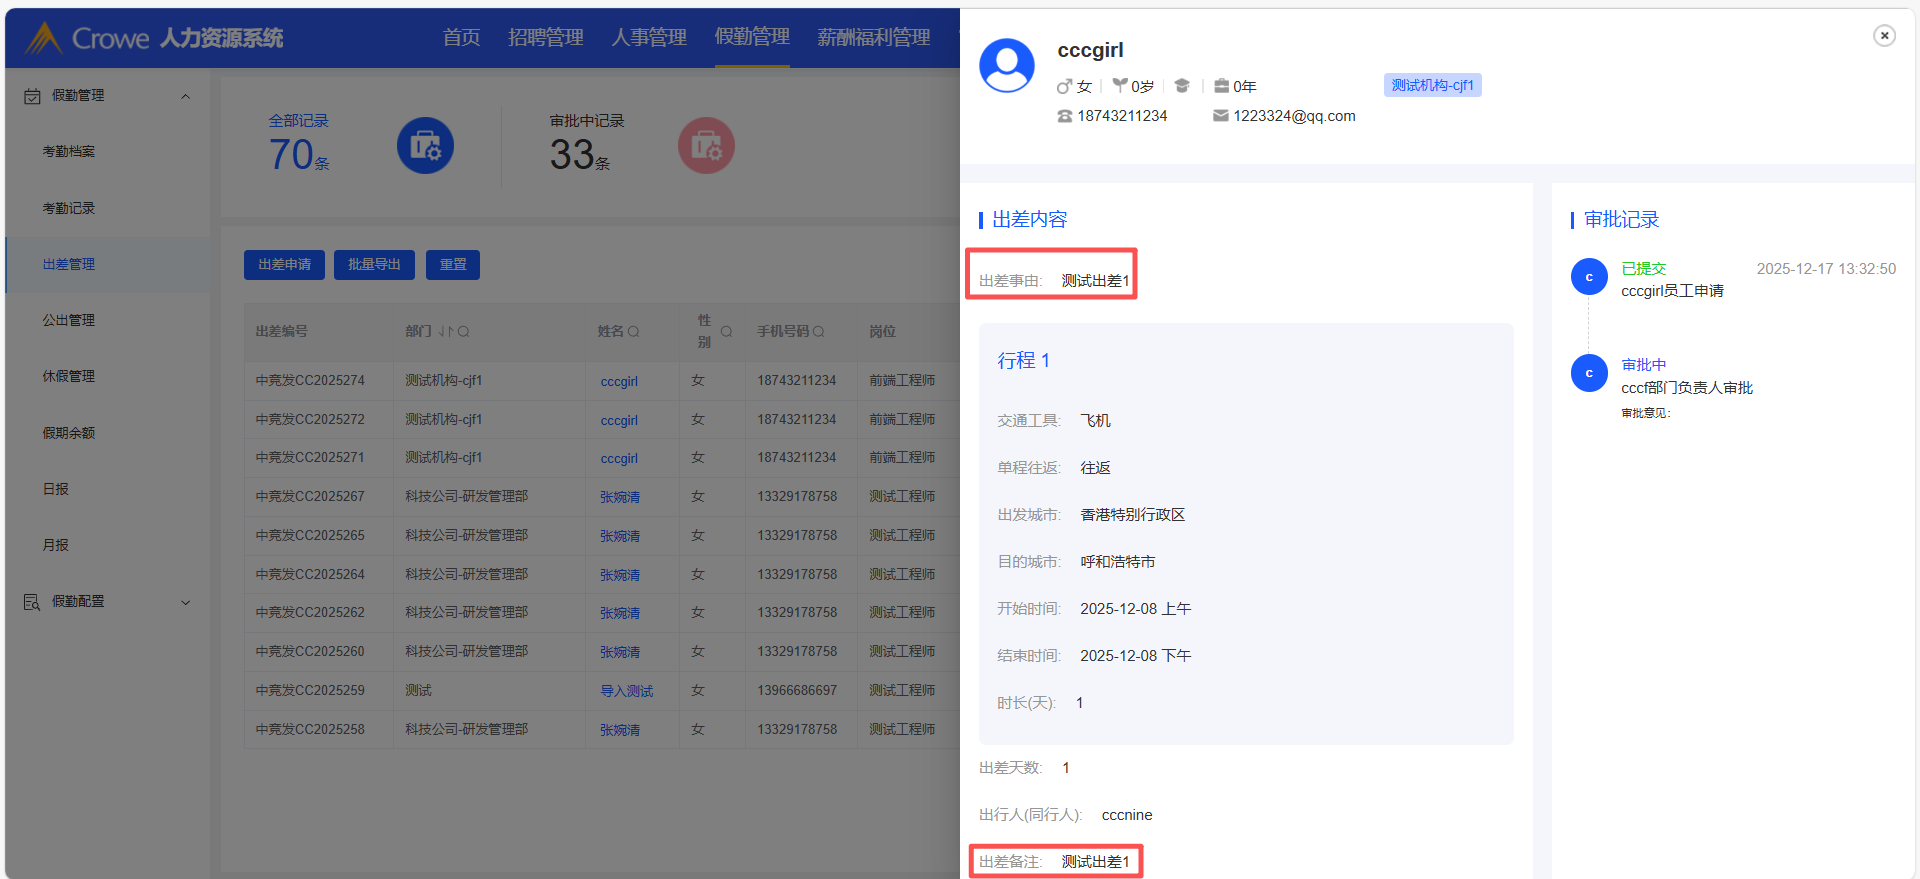Click the sort icon in 部门 column
Screen dimensions: 1920x879
(x=446, y=332)
